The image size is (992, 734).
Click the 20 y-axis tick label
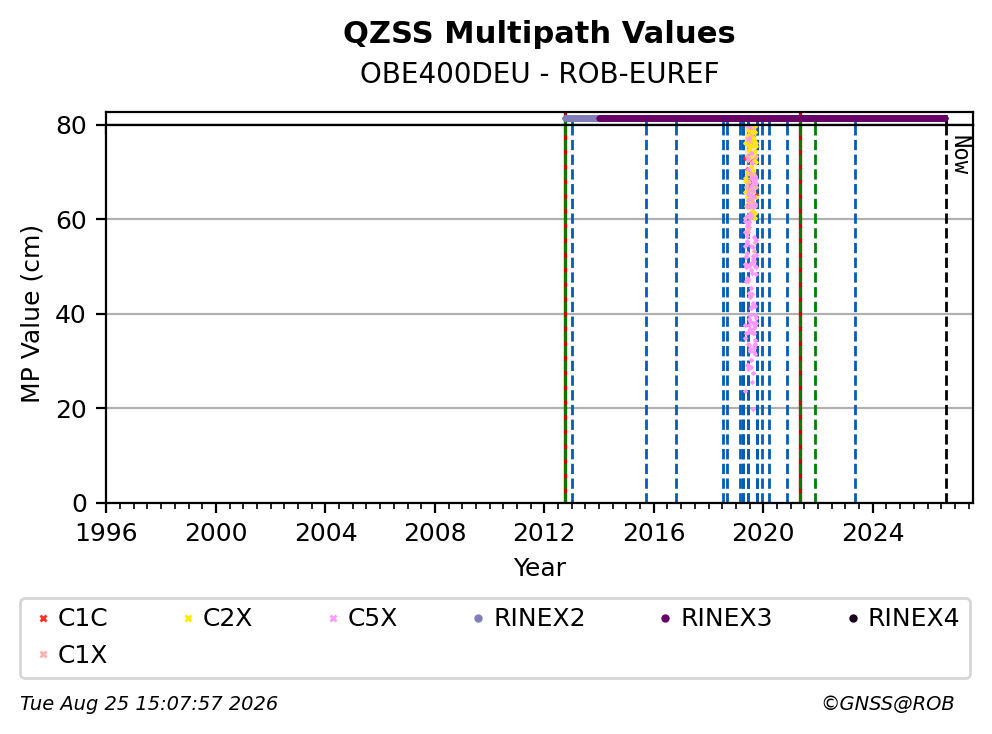pyautogui.click(x=71, y=409)
